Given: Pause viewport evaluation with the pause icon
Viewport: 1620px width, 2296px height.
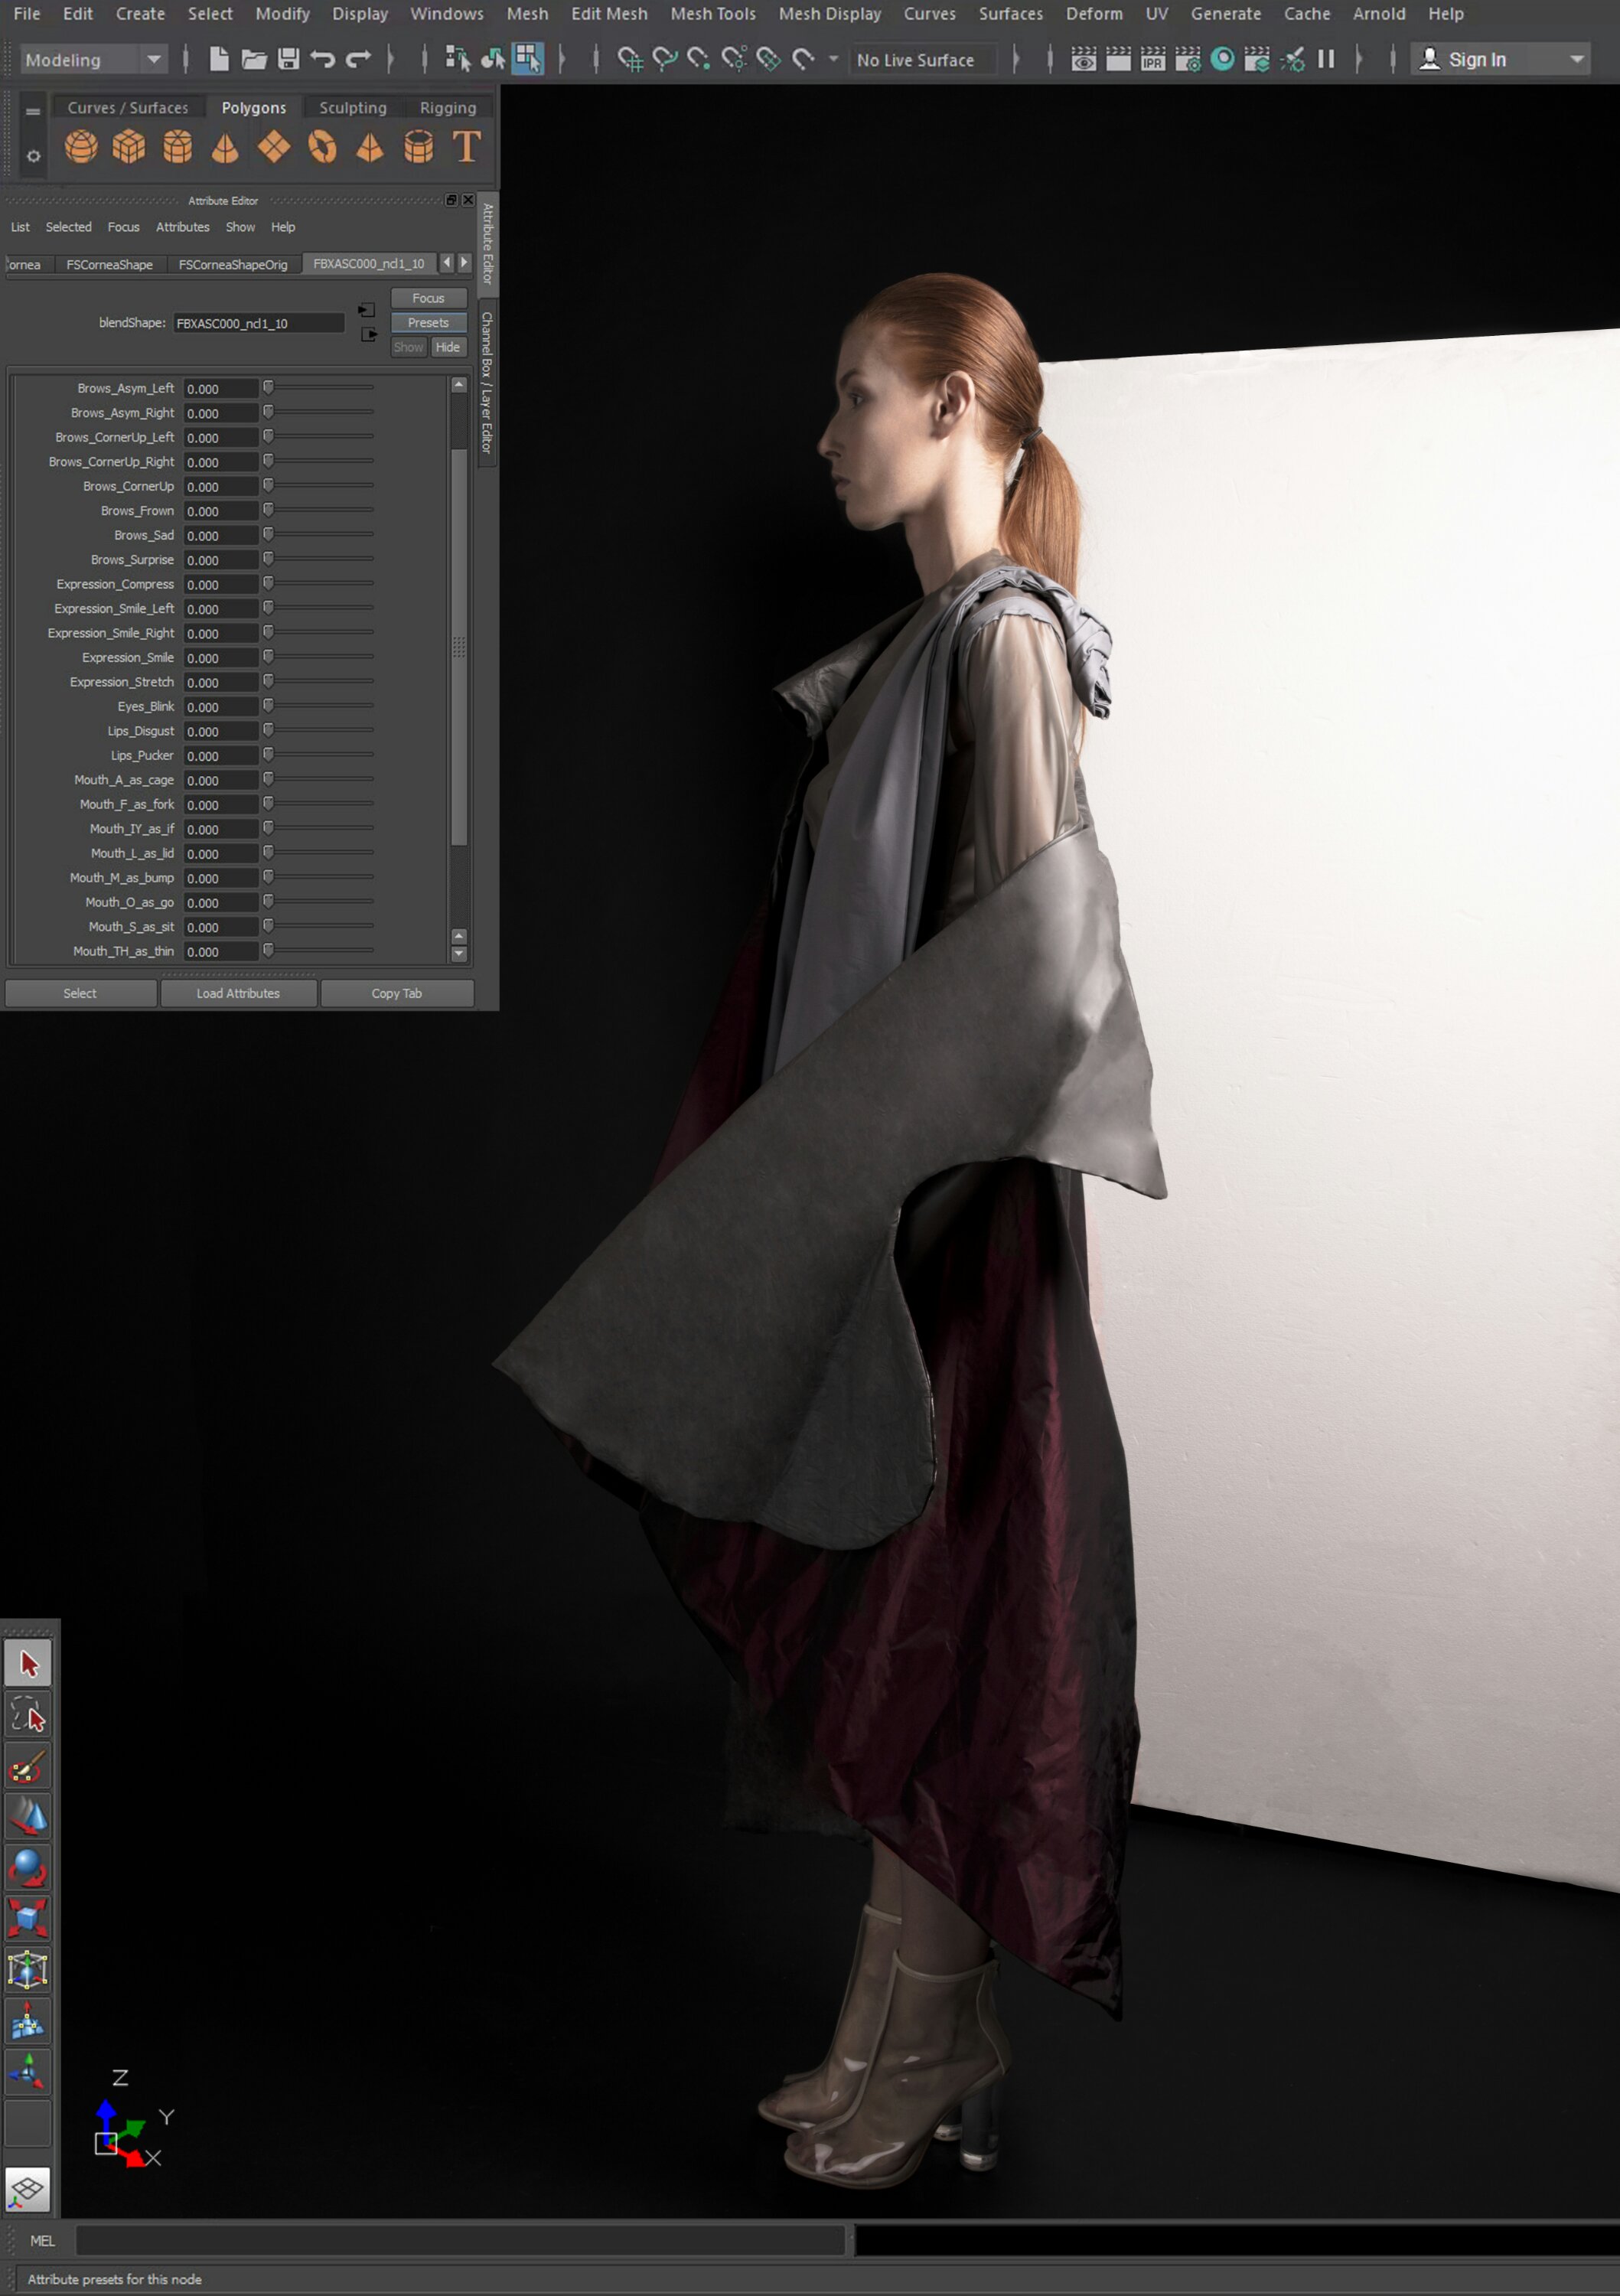Looking at the screenshot, I should pyautogui.click(x=1326, y=60).
